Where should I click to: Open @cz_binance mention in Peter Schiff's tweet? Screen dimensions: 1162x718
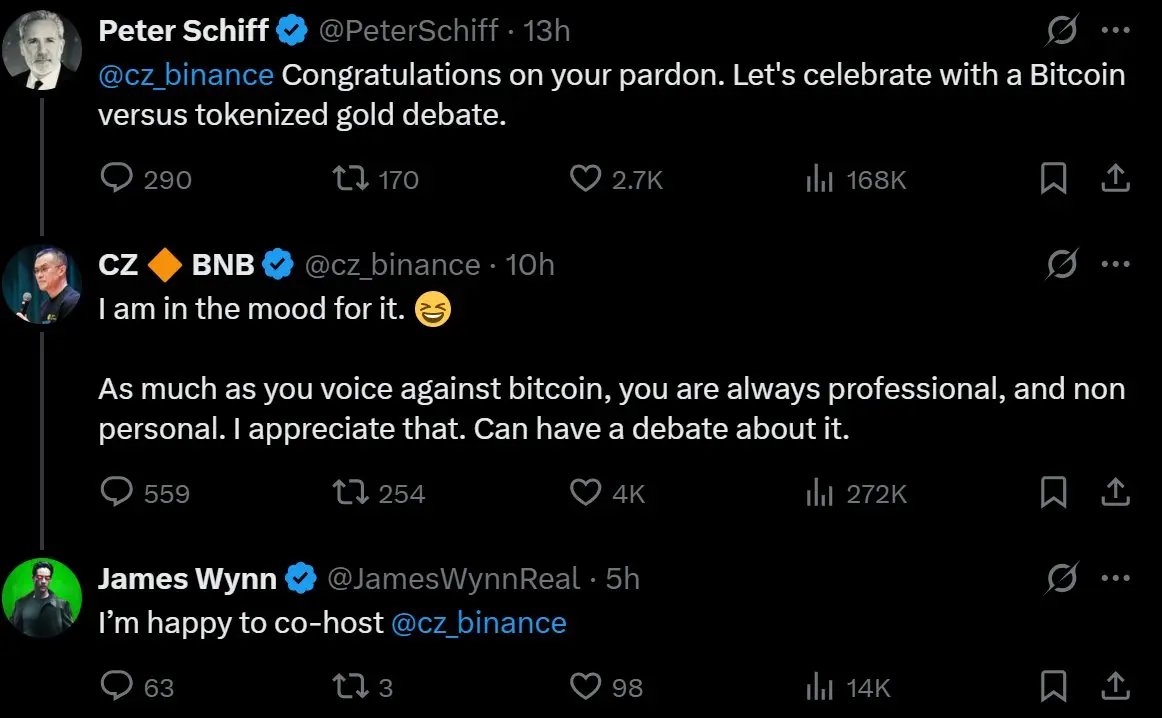click(186, 75)
